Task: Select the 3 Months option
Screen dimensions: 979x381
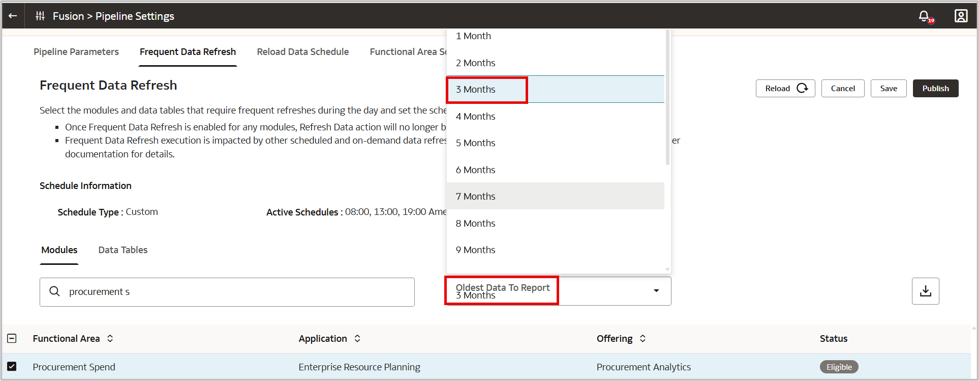Action: [x=555, y=89]
